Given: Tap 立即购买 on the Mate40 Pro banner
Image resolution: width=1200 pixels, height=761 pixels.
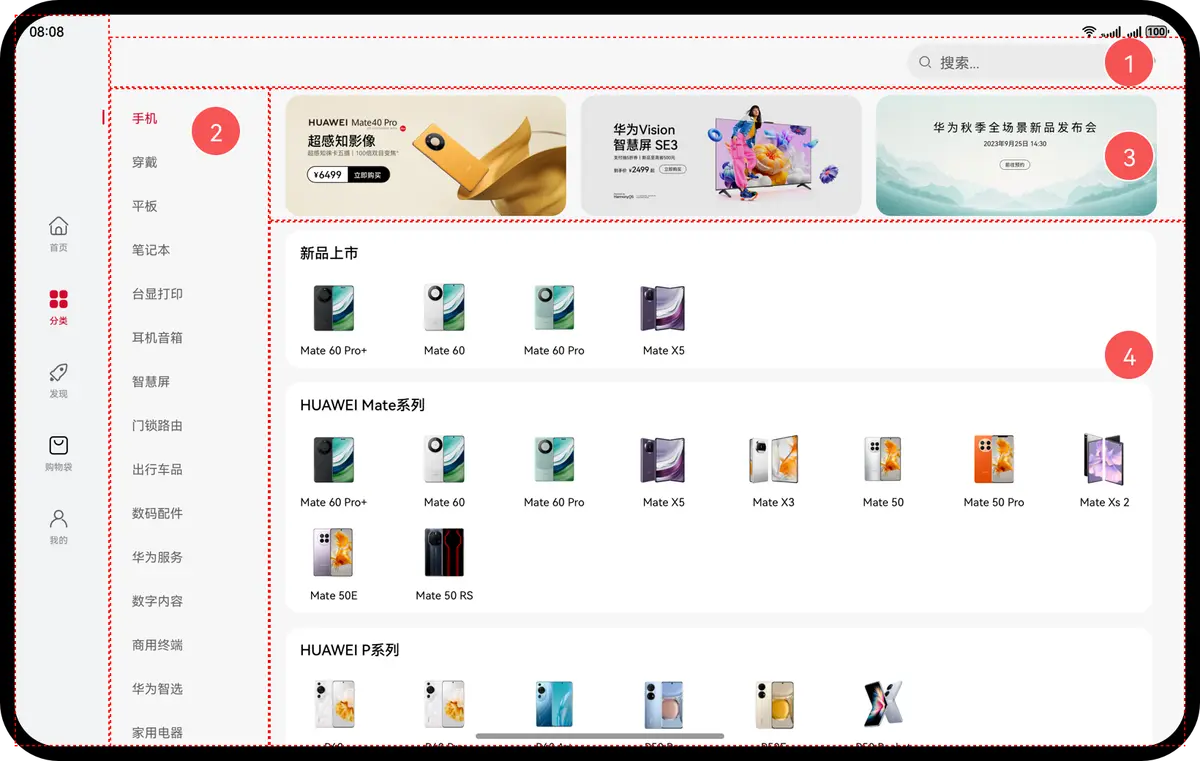Looking at the screenshot, I should coord(369,175).
